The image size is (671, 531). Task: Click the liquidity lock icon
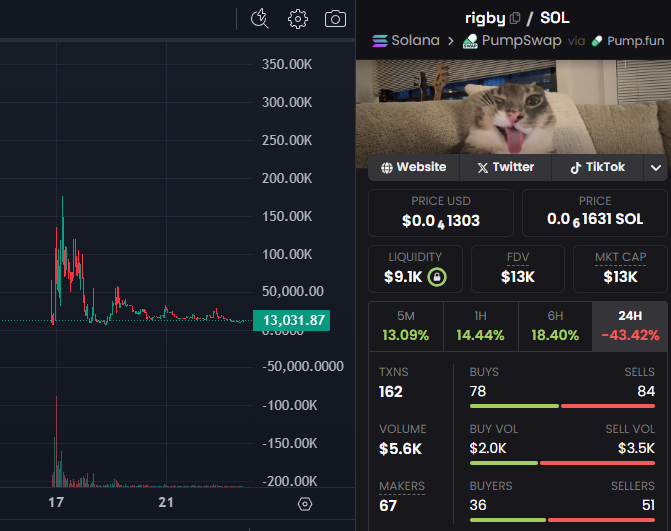(437, 277)
